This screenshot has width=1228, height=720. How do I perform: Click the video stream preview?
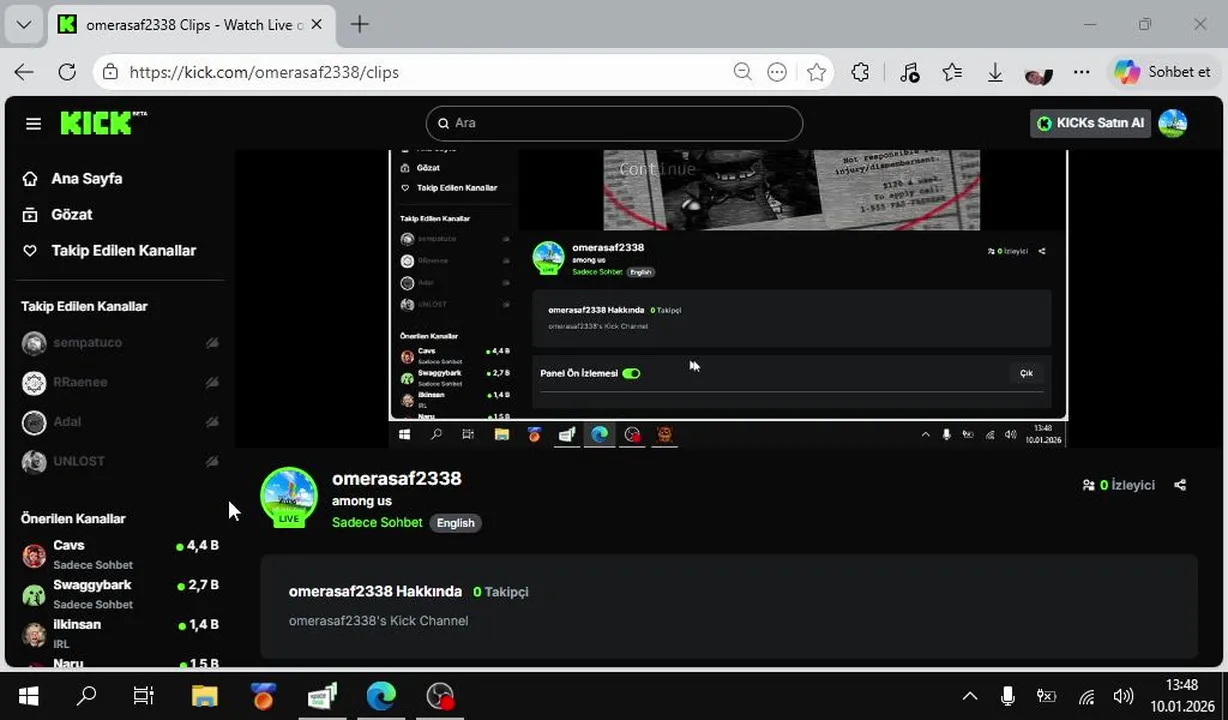click(728, 297)
